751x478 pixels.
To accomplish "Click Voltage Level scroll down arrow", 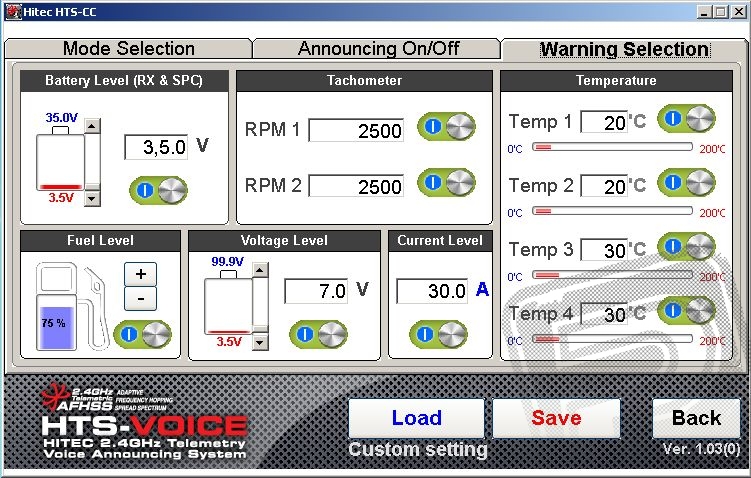I will pyautogui.click(x=260, y=342).
